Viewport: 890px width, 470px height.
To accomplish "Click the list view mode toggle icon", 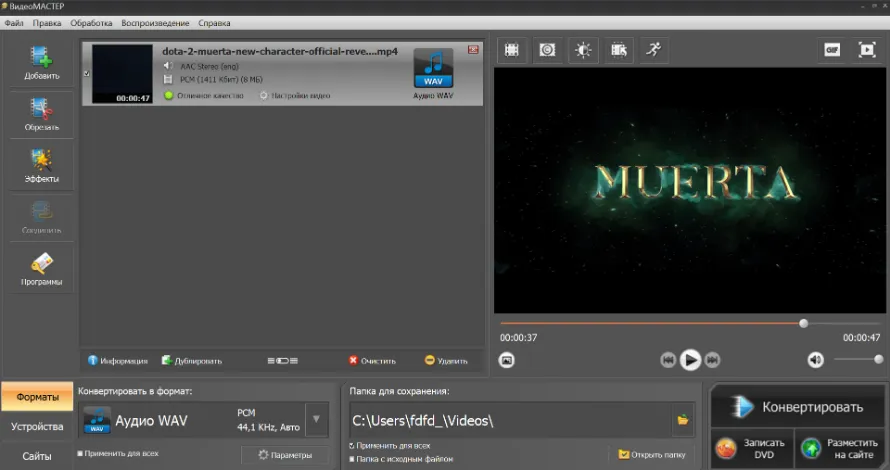I will [x=283, y=360].
